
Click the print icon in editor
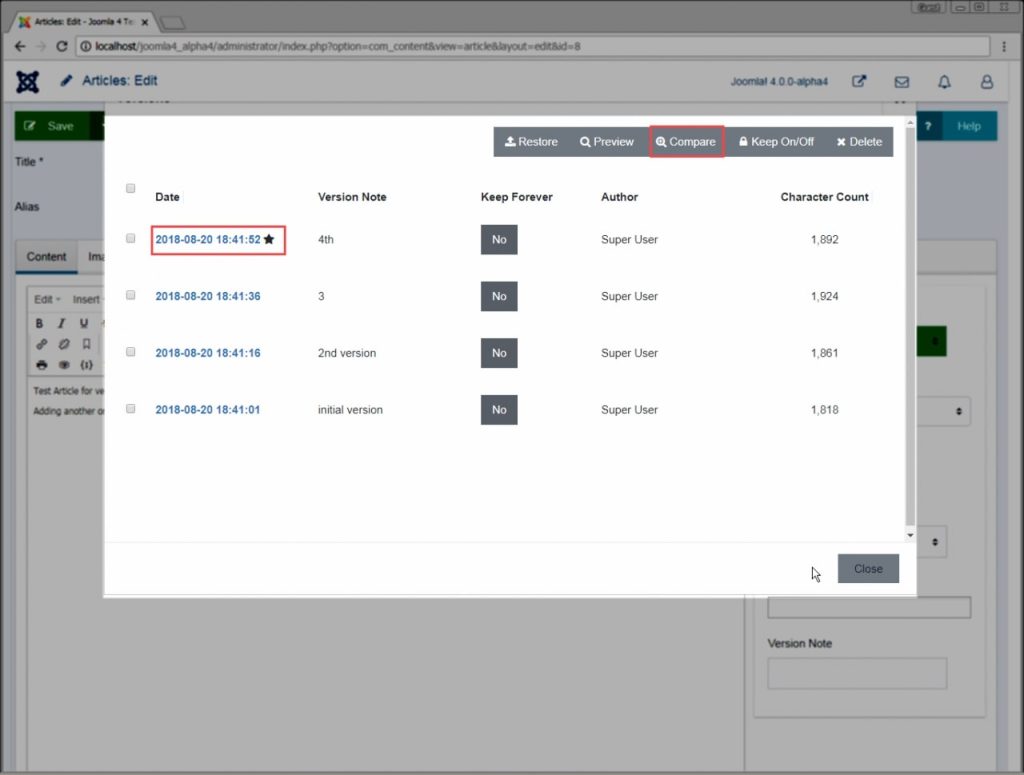click(x=41, y=365)
